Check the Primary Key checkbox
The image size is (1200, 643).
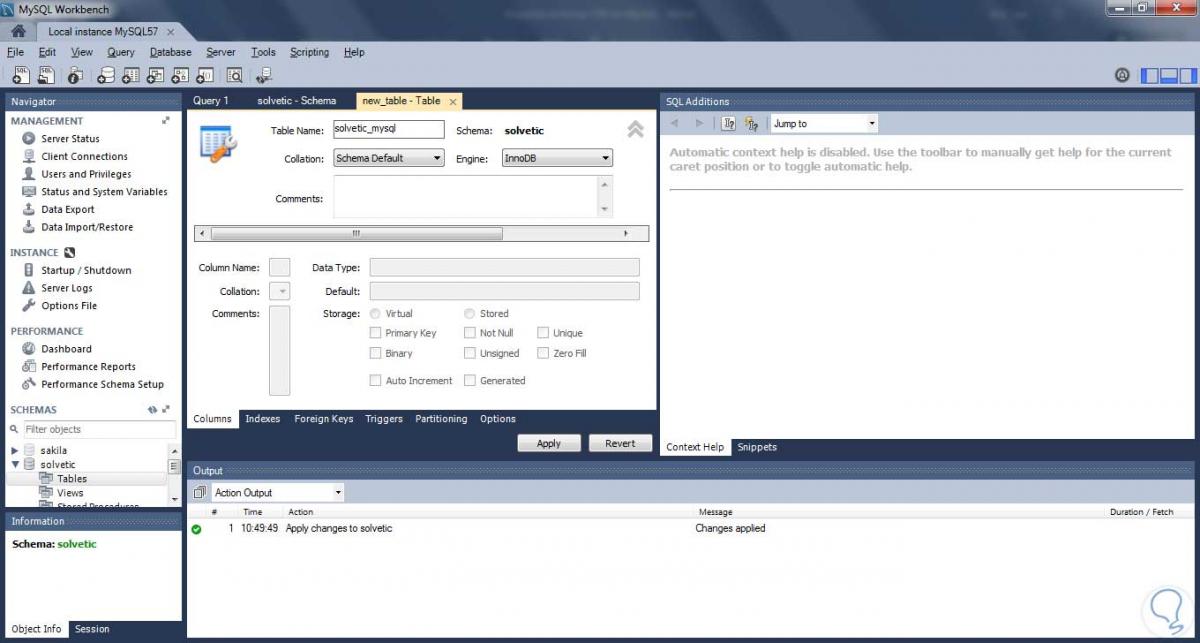(x=375, y=333)
